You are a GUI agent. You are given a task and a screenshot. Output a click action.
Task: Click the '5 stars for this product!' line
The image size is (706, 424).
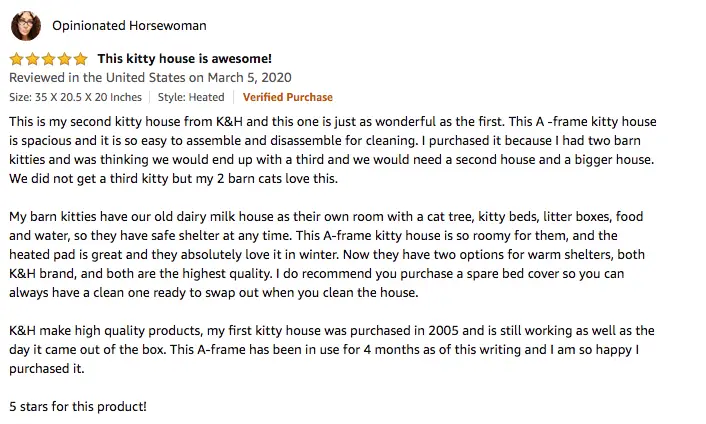click(x=78, y=406)
